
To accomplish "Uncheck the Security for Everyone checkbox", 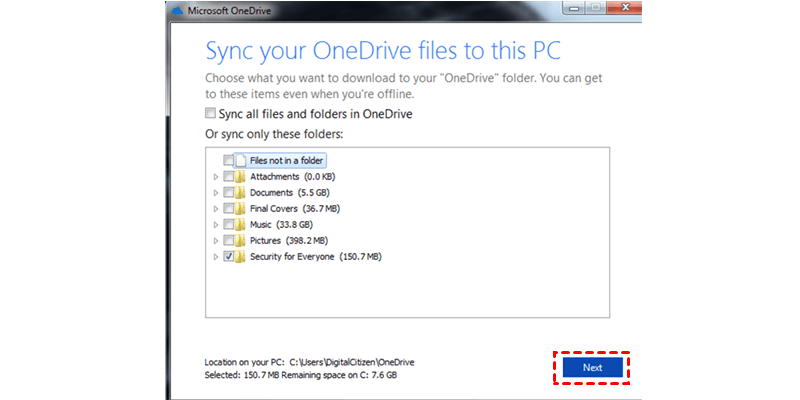I will [229, 257].
